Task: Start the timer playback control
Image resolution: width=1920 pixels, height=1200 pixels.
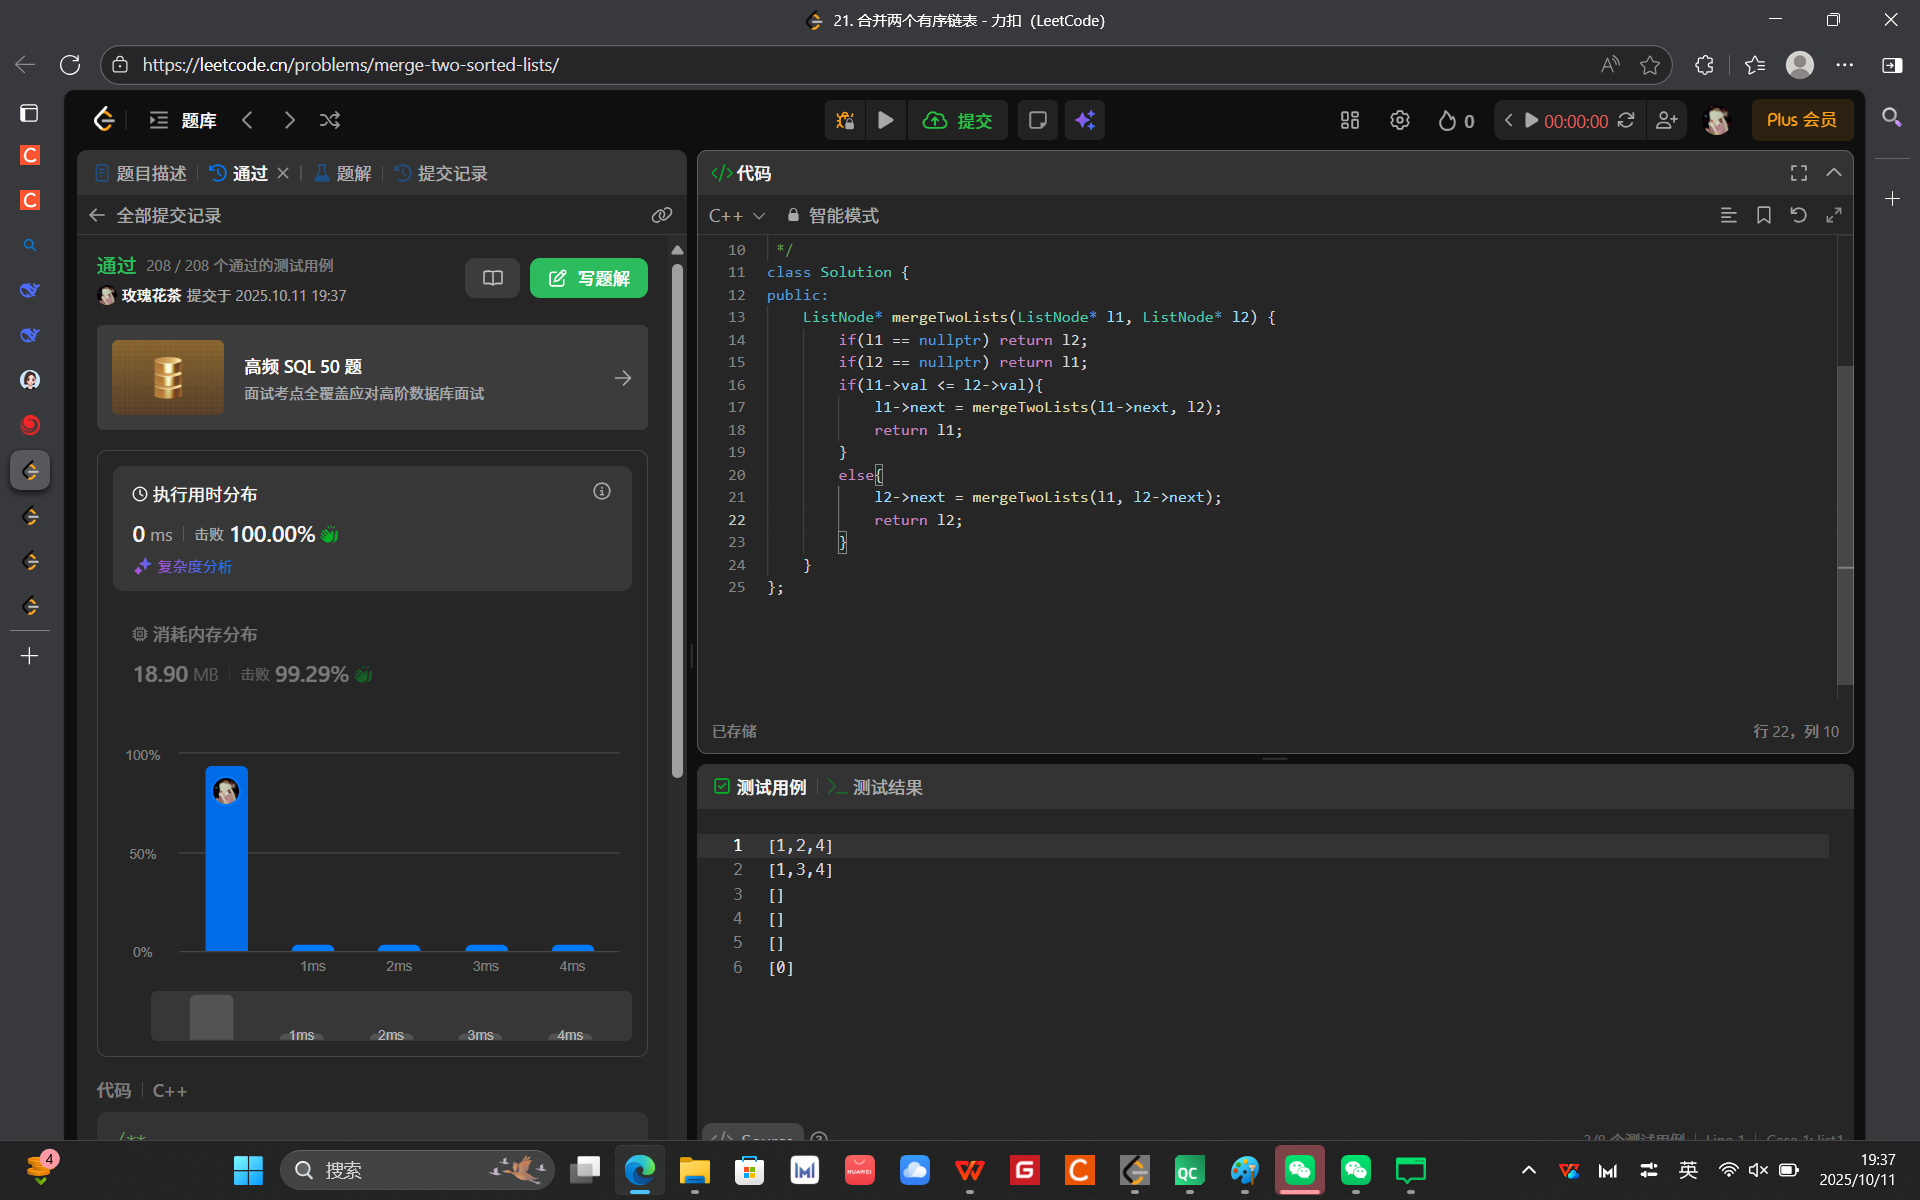Action: click(1531, 120)
